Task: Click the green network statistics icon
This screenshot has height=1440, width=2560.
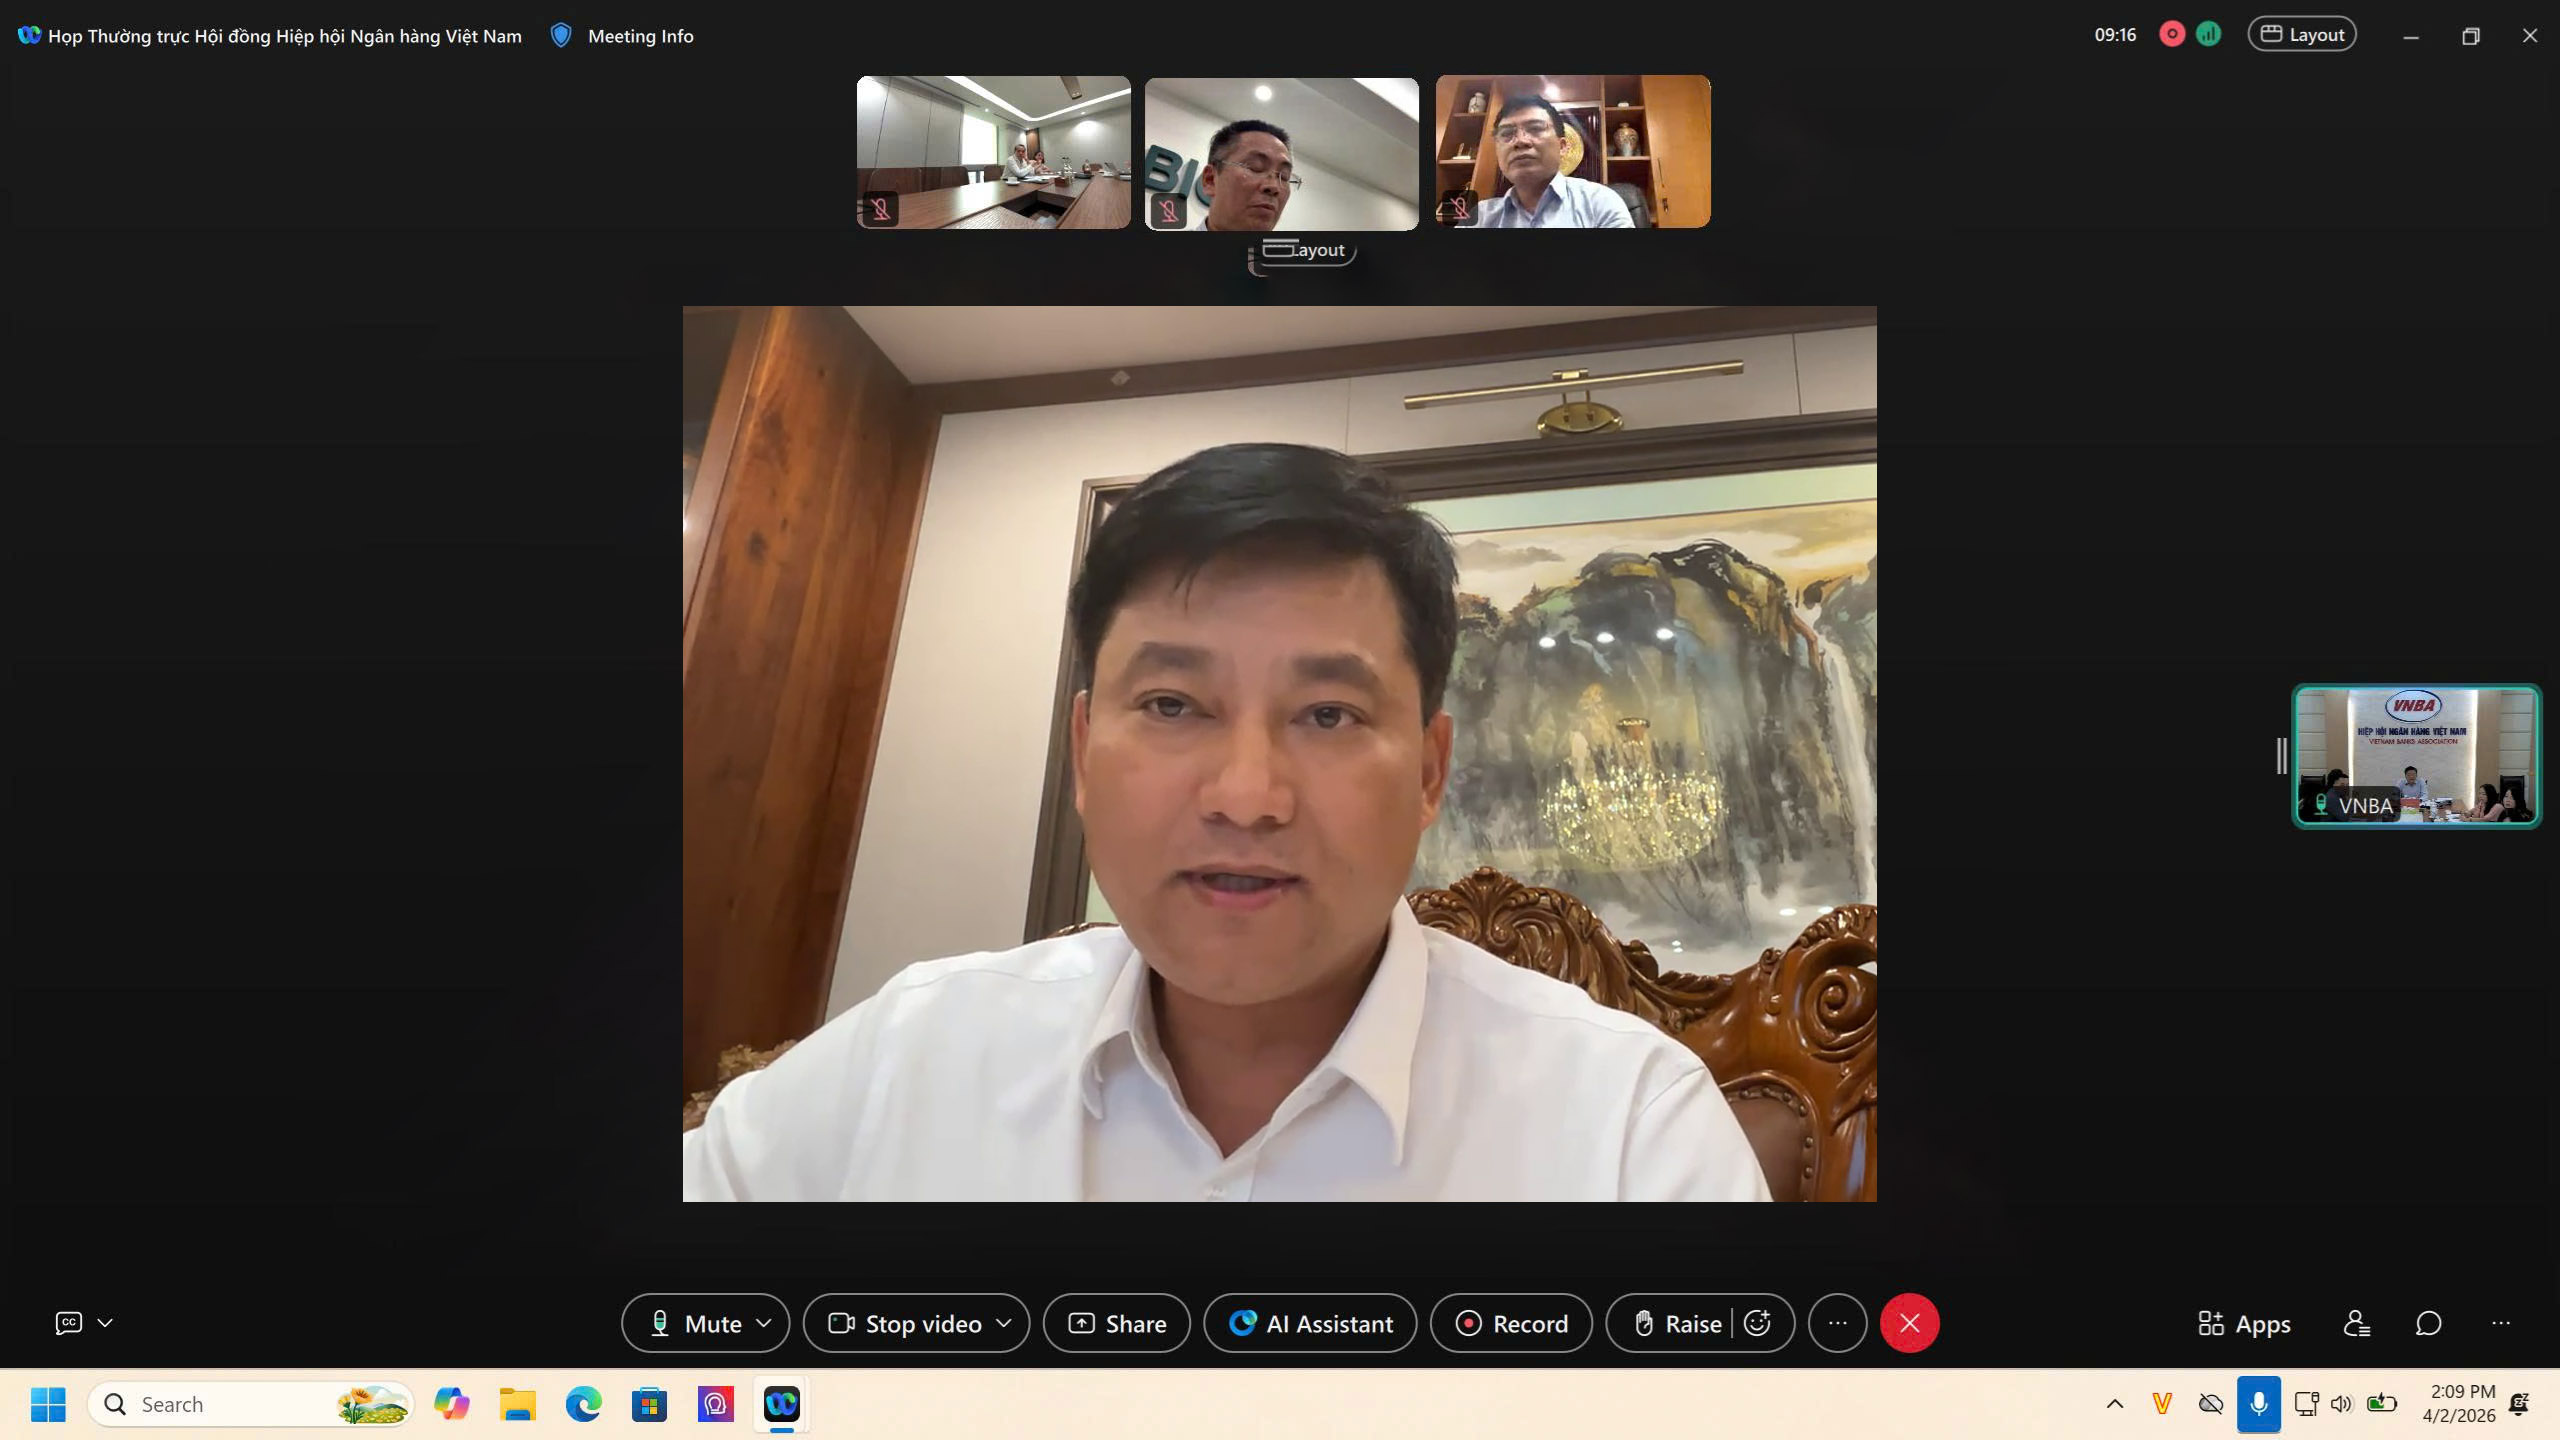Action: tap(2208, 35)
